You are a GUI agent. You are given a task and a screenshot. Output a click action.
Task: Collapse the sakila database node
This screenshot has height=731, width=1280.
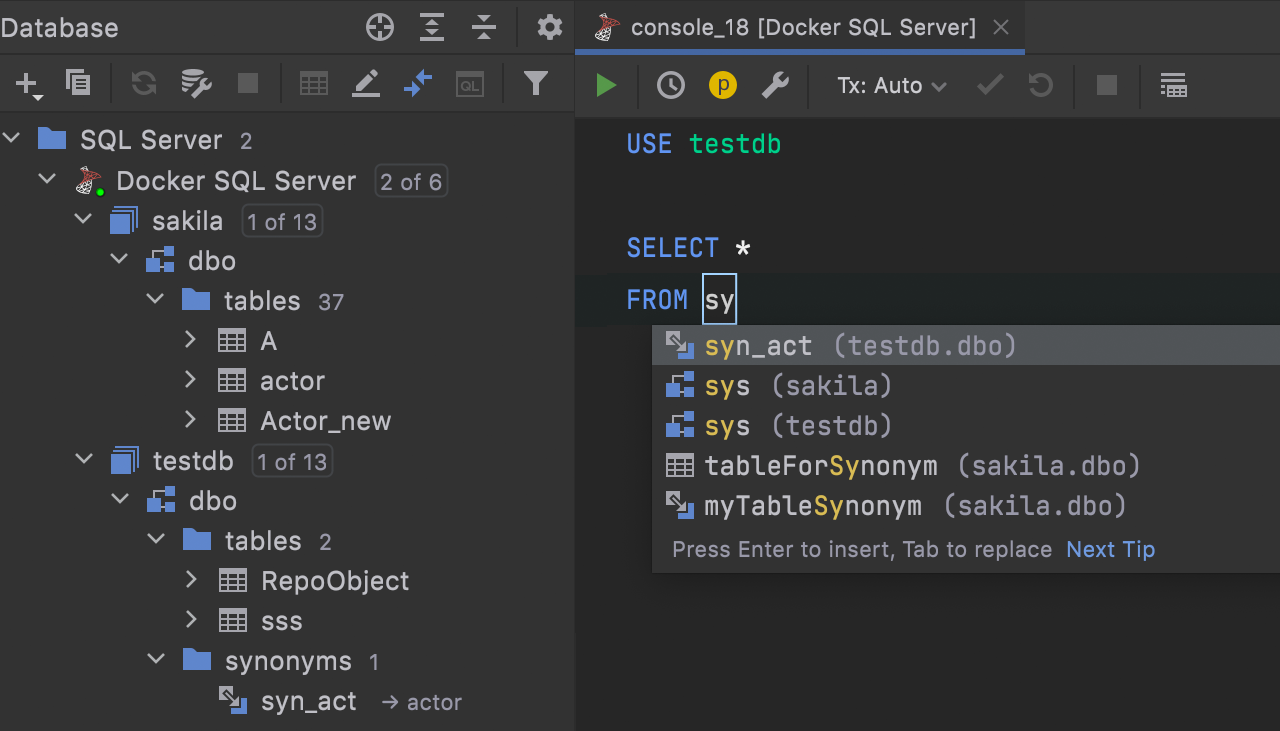tap(83, 220)
